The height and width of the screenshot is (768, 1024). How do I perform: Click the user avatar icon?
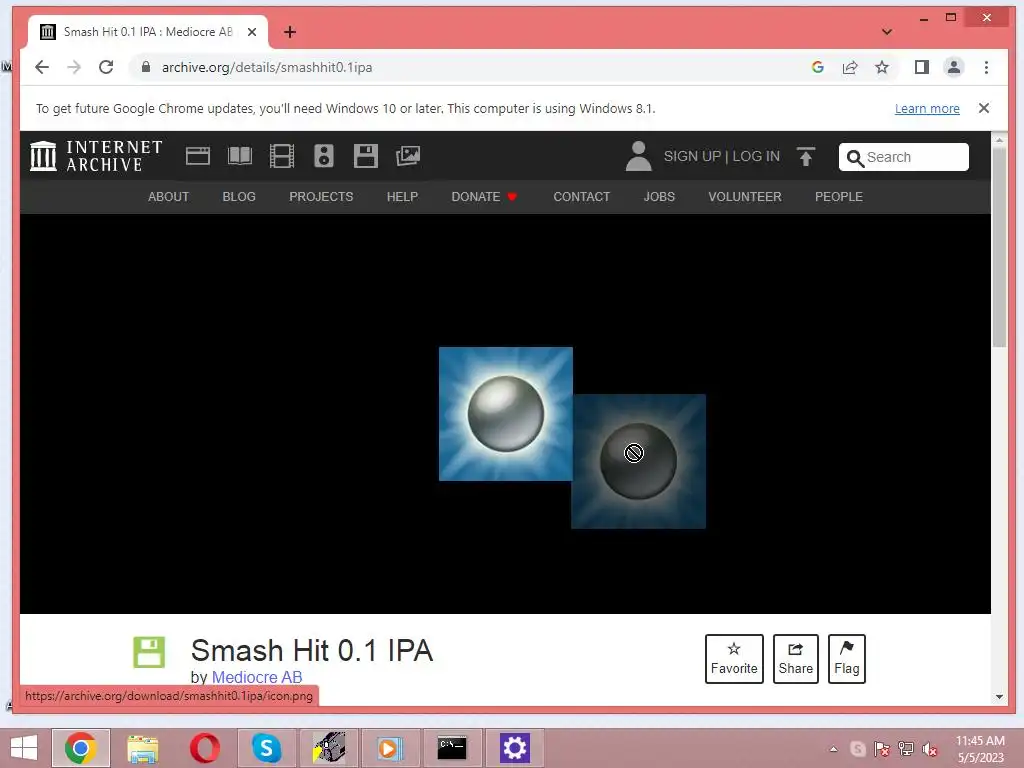[x=639, y=156]
